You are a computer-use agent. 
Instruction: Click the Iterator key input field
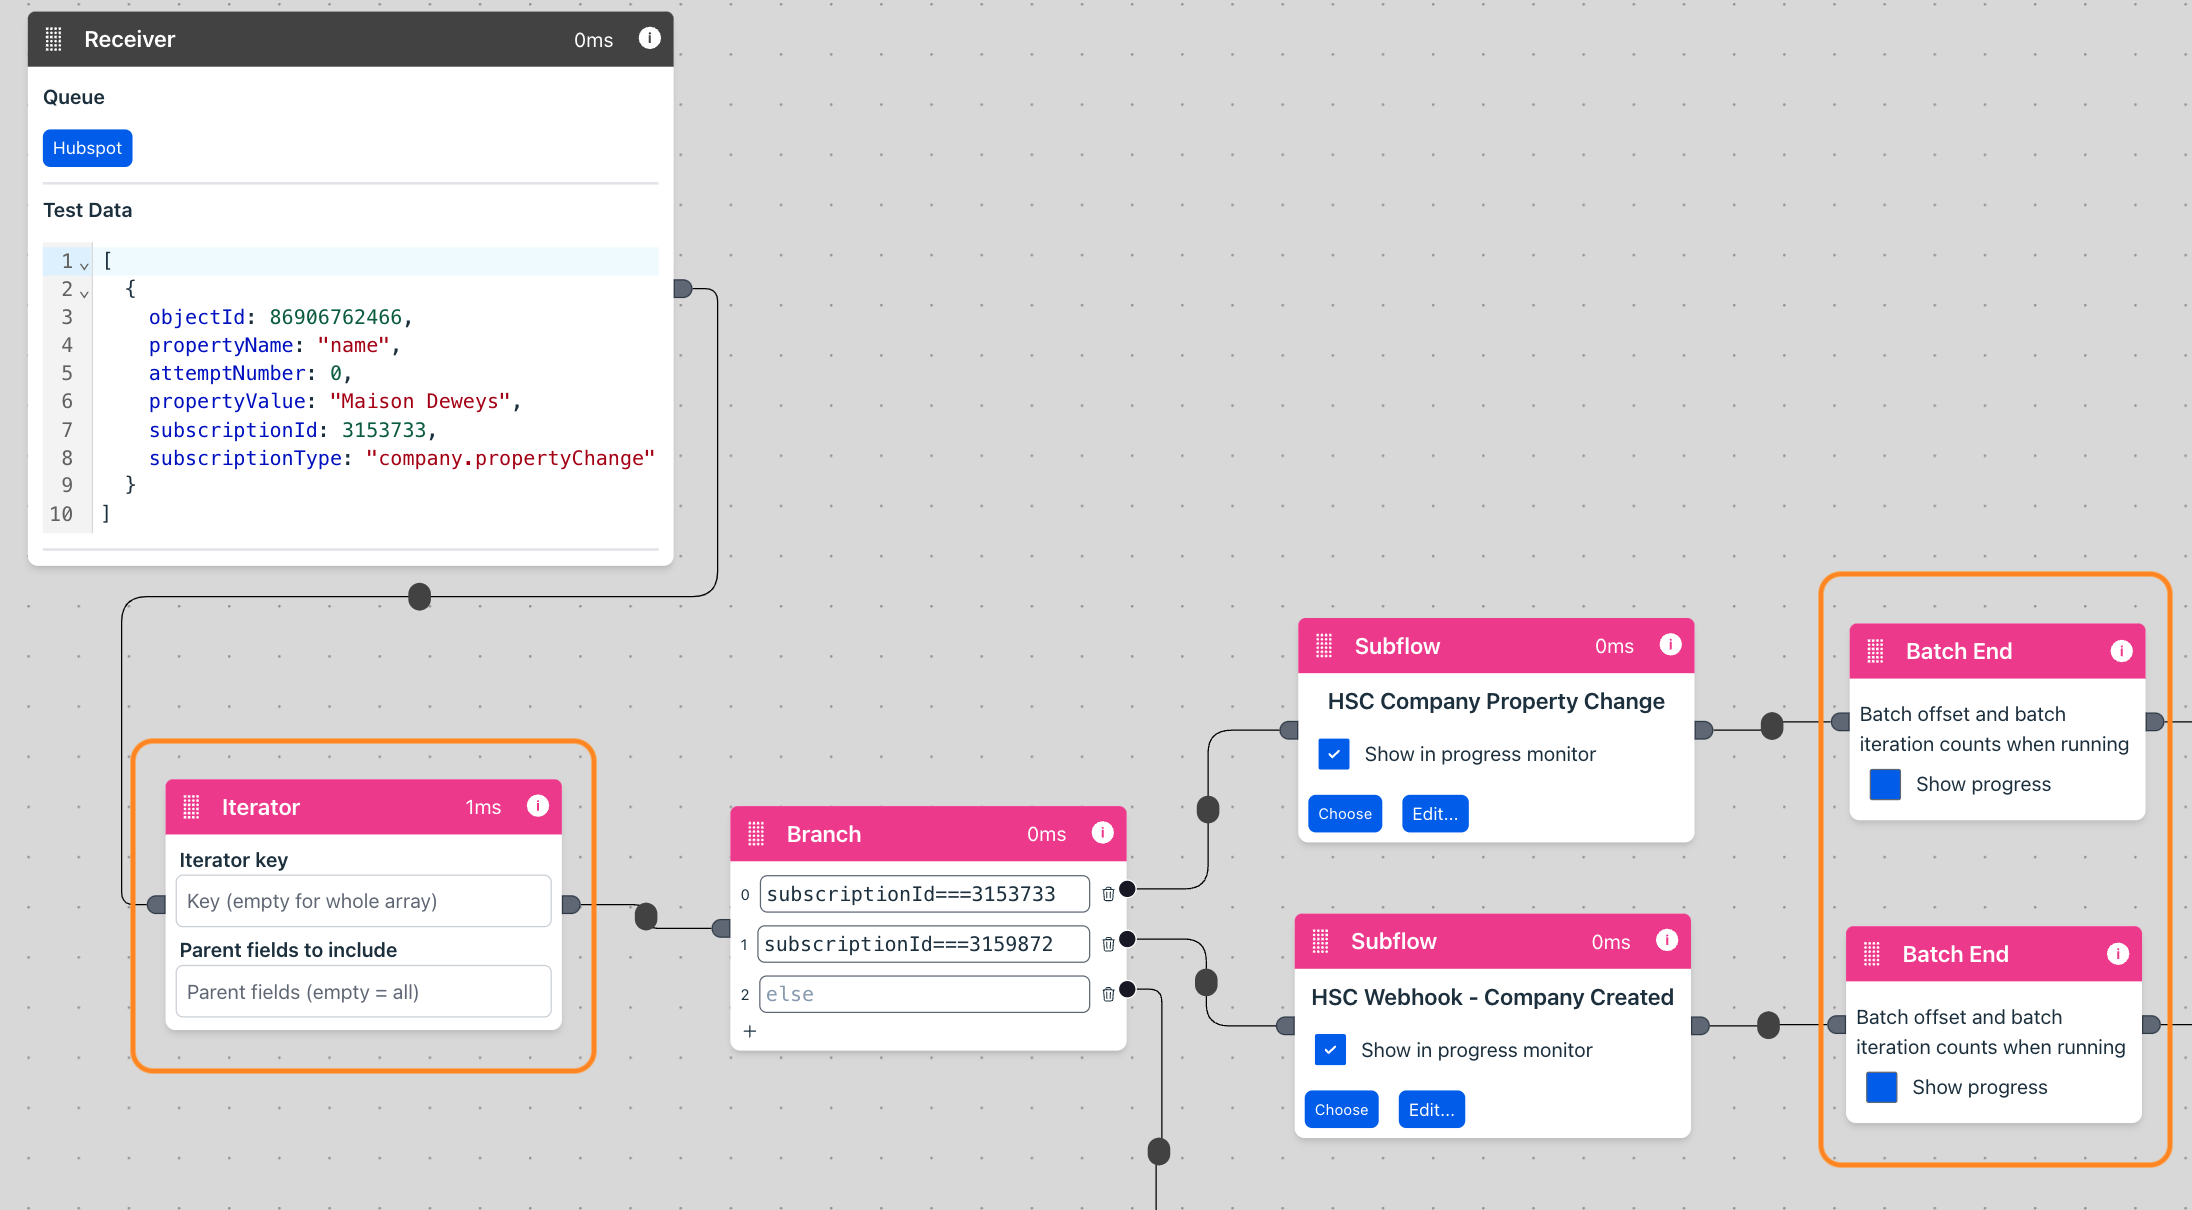363,900
